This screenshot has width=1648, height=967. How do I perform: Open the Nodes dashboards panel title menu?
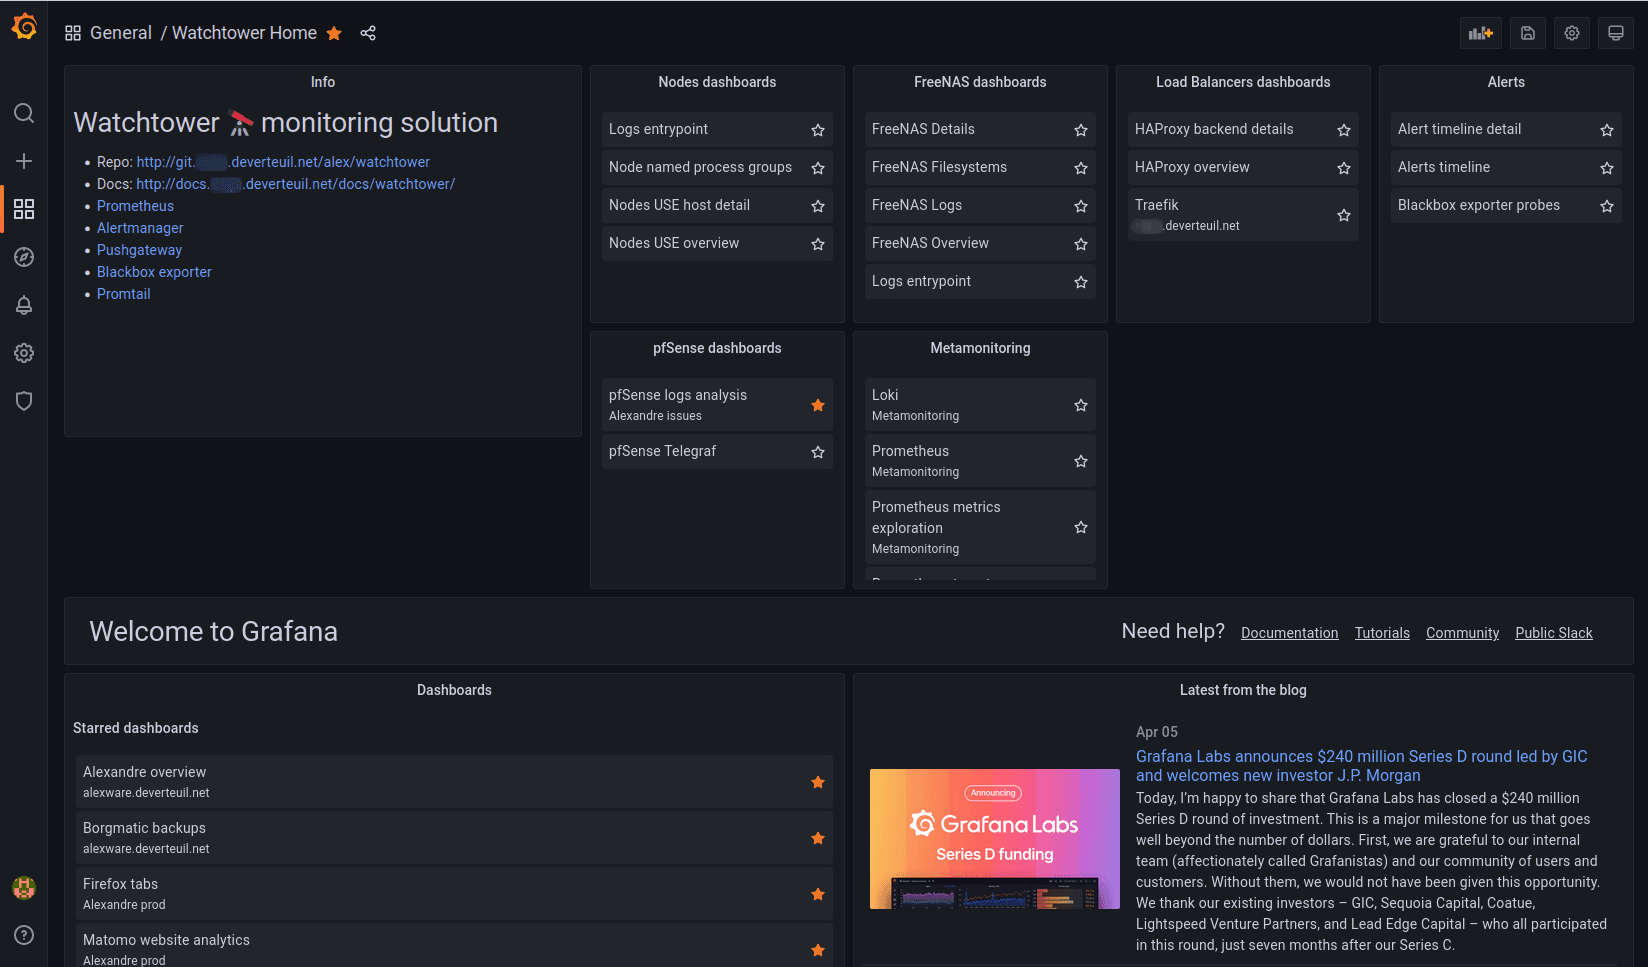click(717, 82)
